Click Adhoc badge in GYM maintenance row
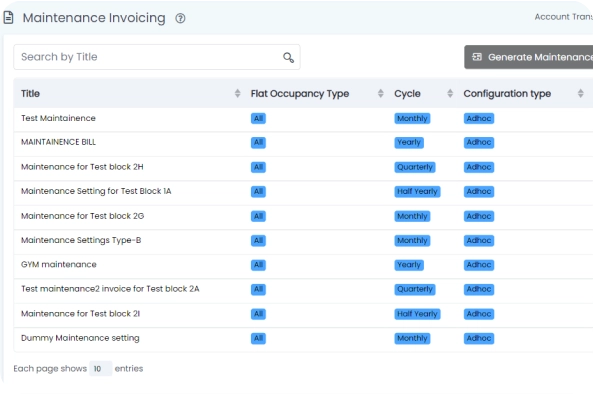Image resolution: width=594 pixels, height=394 pixels. (479, 265)
